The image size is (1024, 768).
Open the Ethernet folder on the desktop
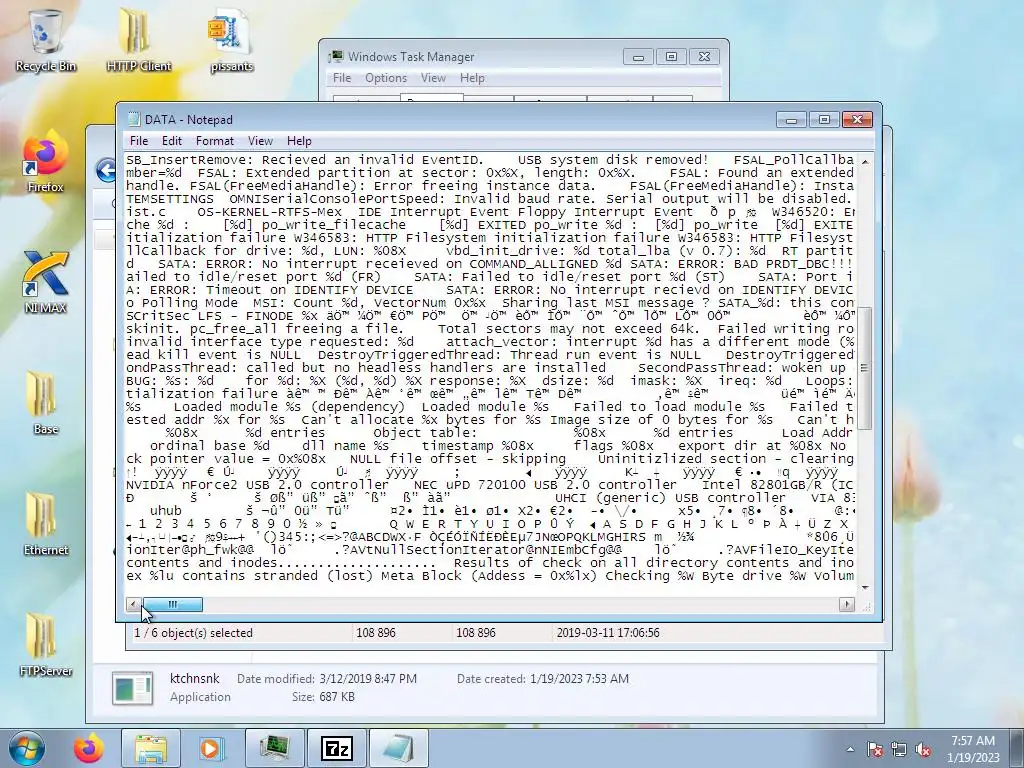[x=46, y=524]
